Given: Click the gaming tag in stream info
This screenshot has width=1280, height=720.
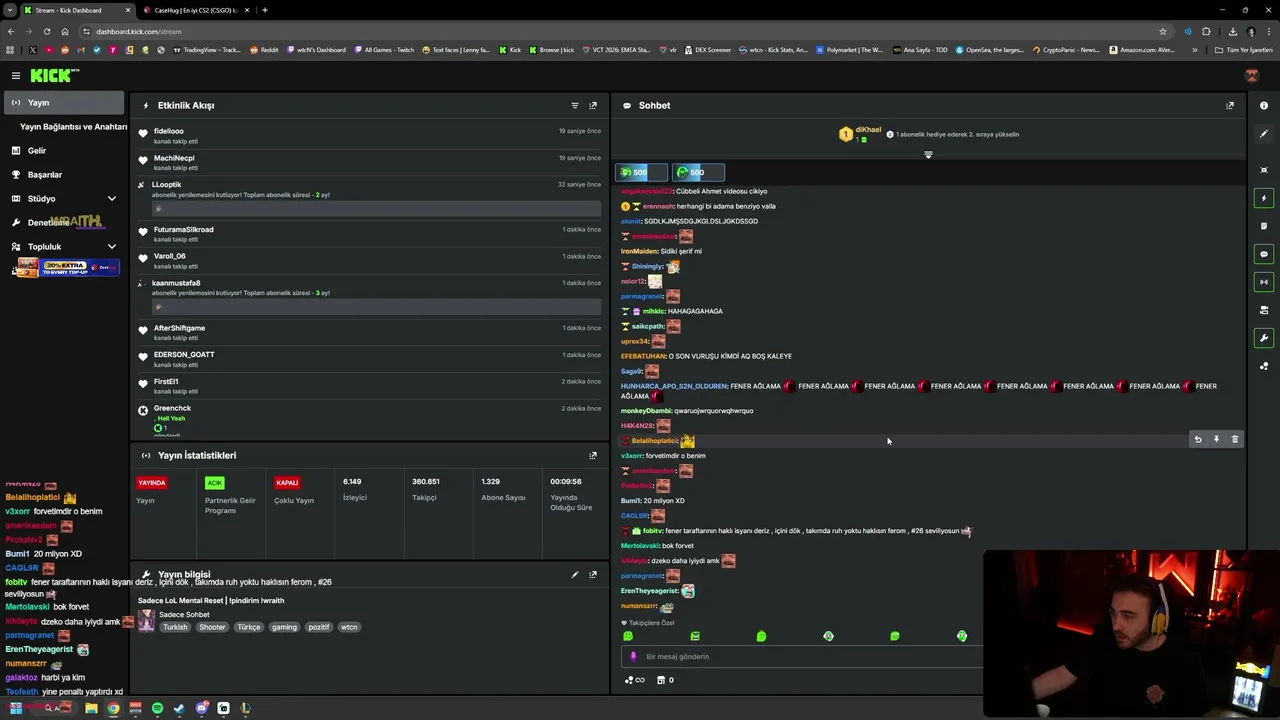Looking at the screenshot, I should [284, 627].
